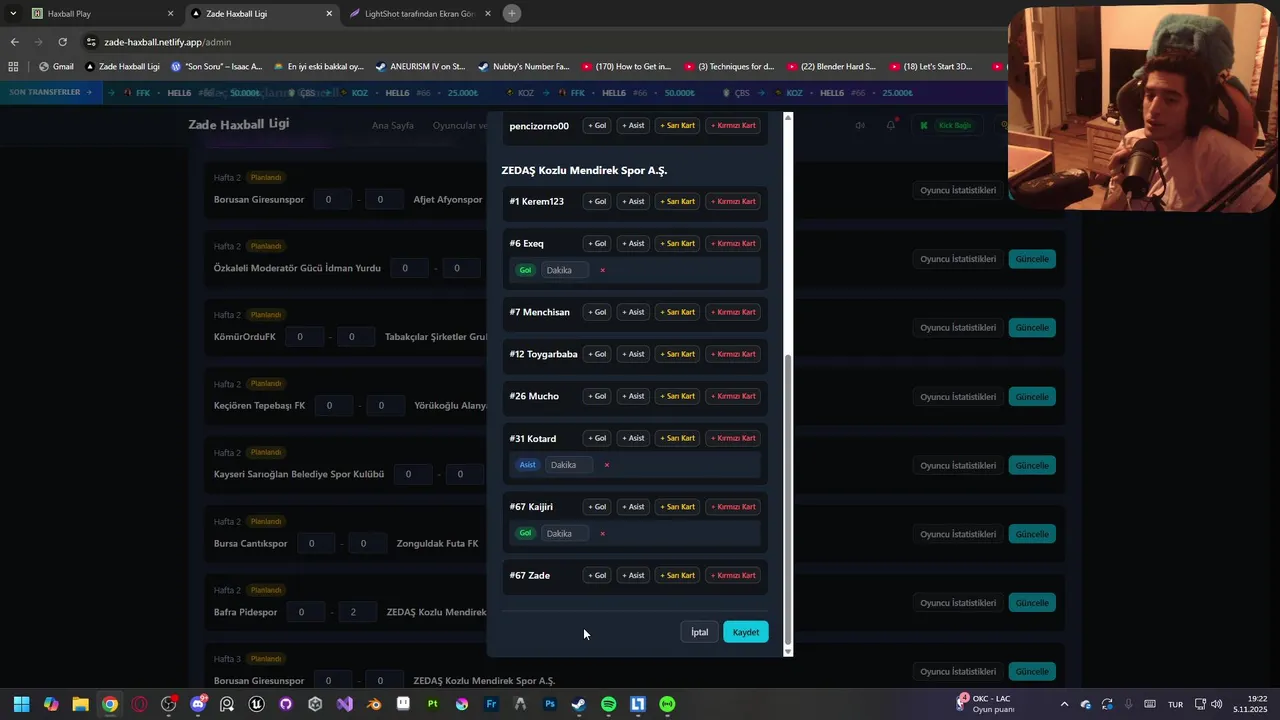1280x720 pixels.
Task: Open Oyuncu İstatistikleri for Bafra Pidespor match
Action: pyautogui.click(x=958, y=603)
